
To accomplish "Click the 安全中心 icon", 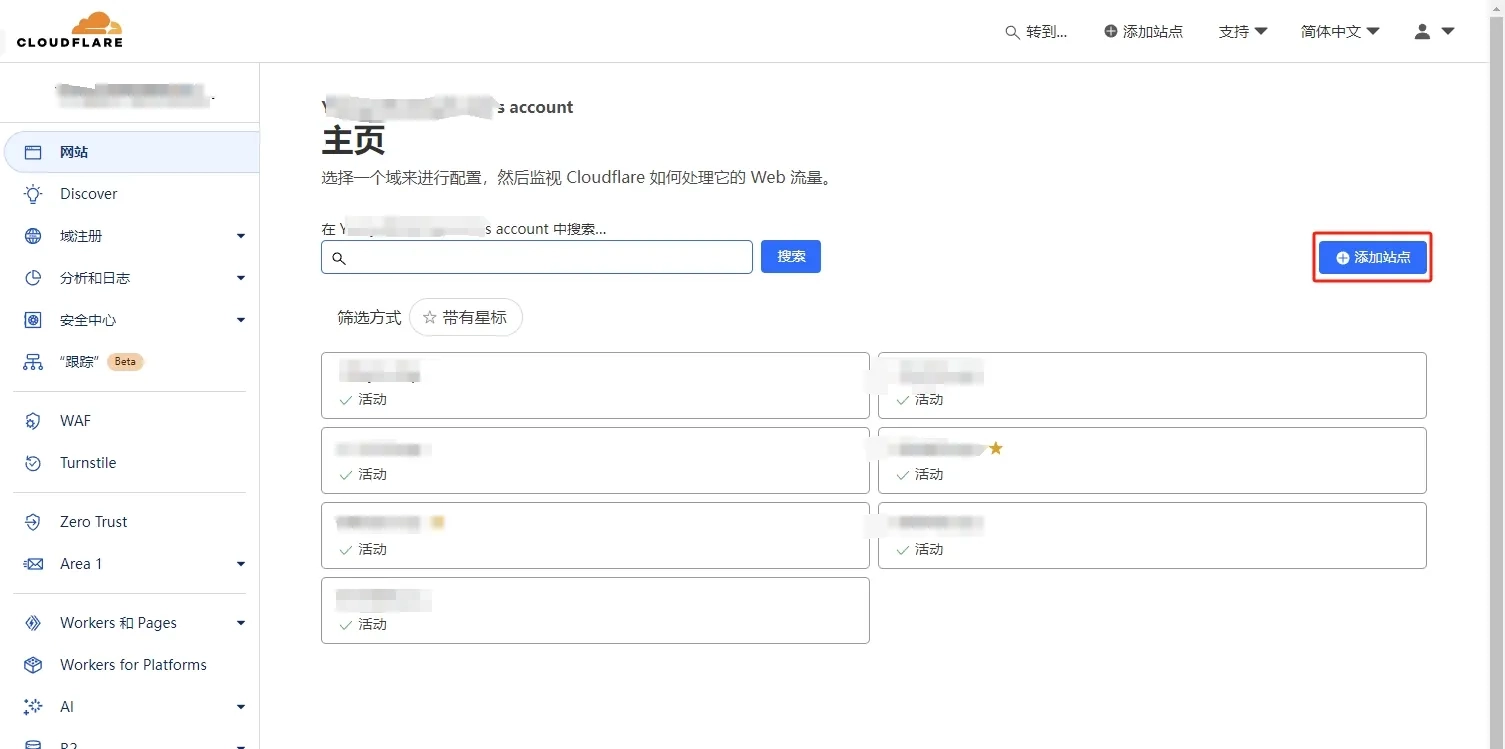I will pos(33,320).
